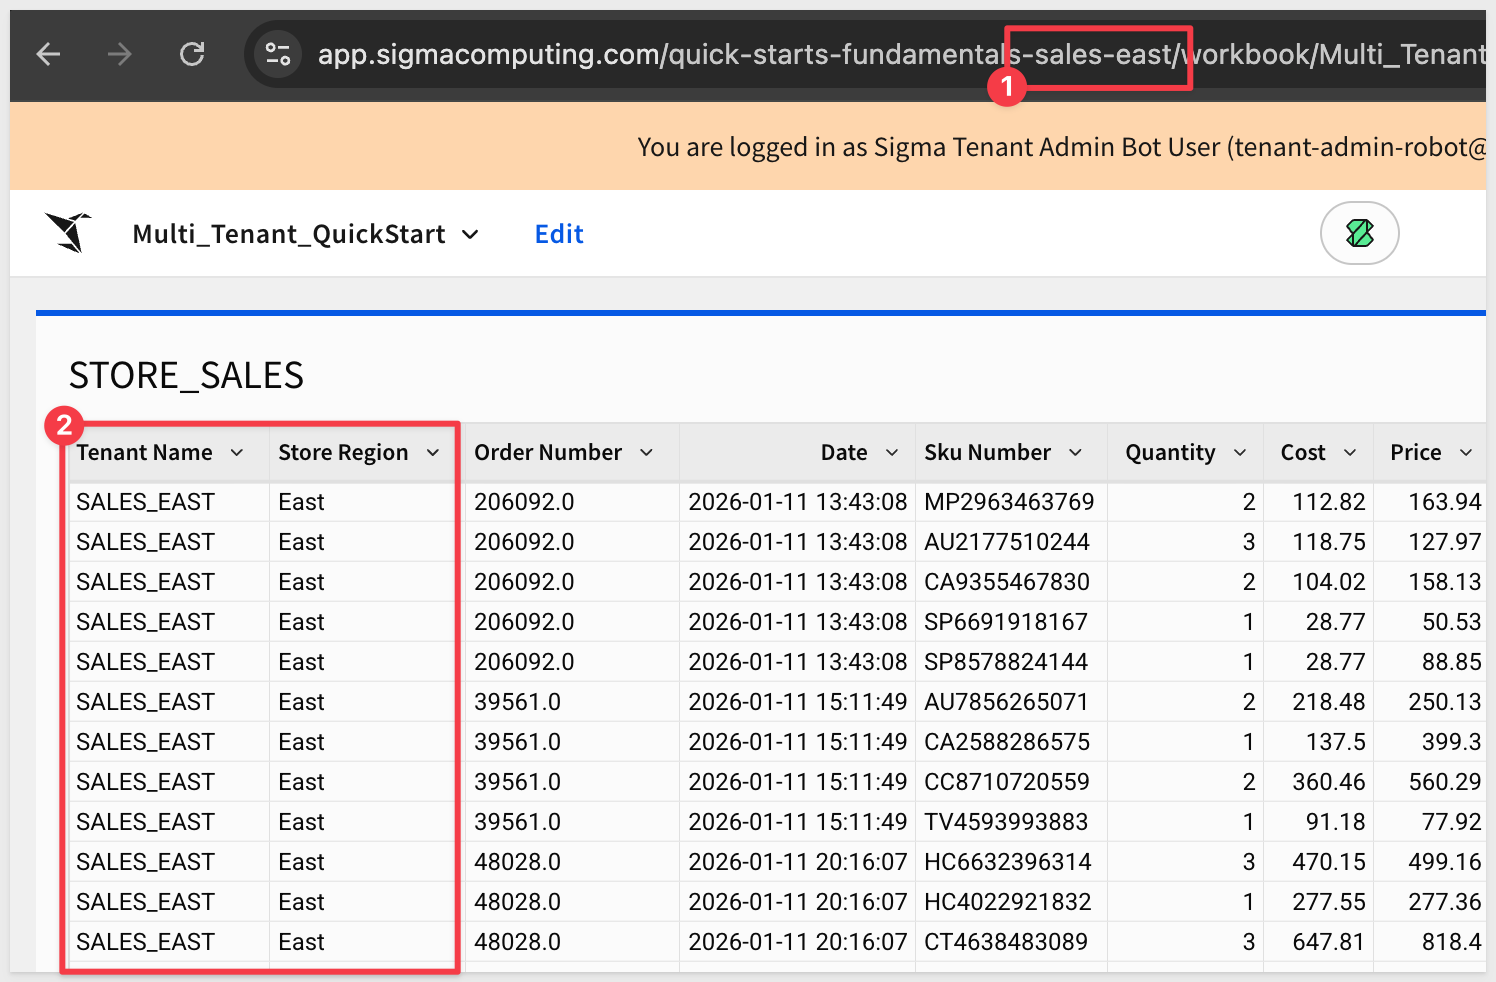Click the browser back arrow
Screen dimensions: 1496x982
coord(48,54)
